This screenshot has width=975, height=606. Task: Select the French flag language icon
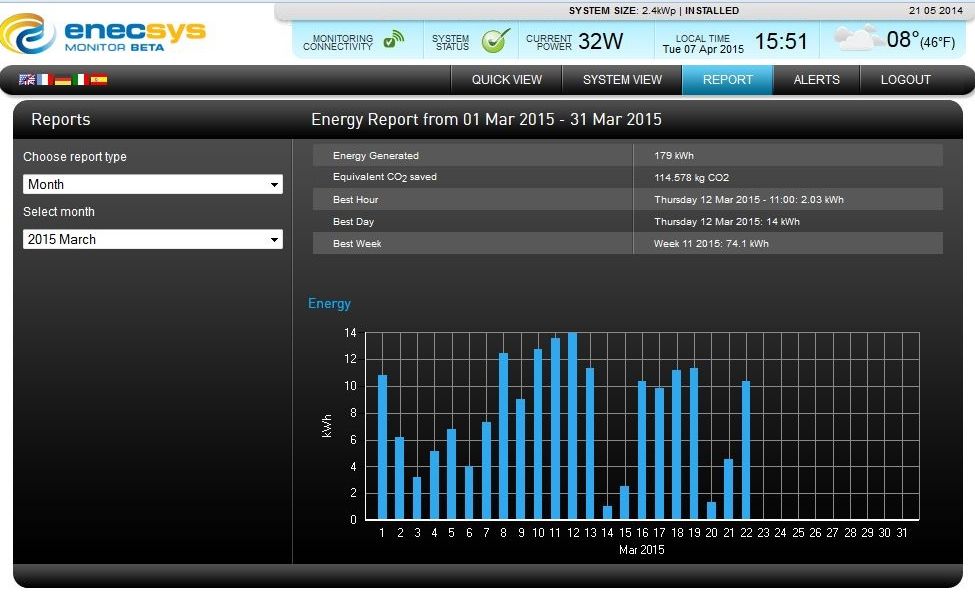click(x=44, y=80)
